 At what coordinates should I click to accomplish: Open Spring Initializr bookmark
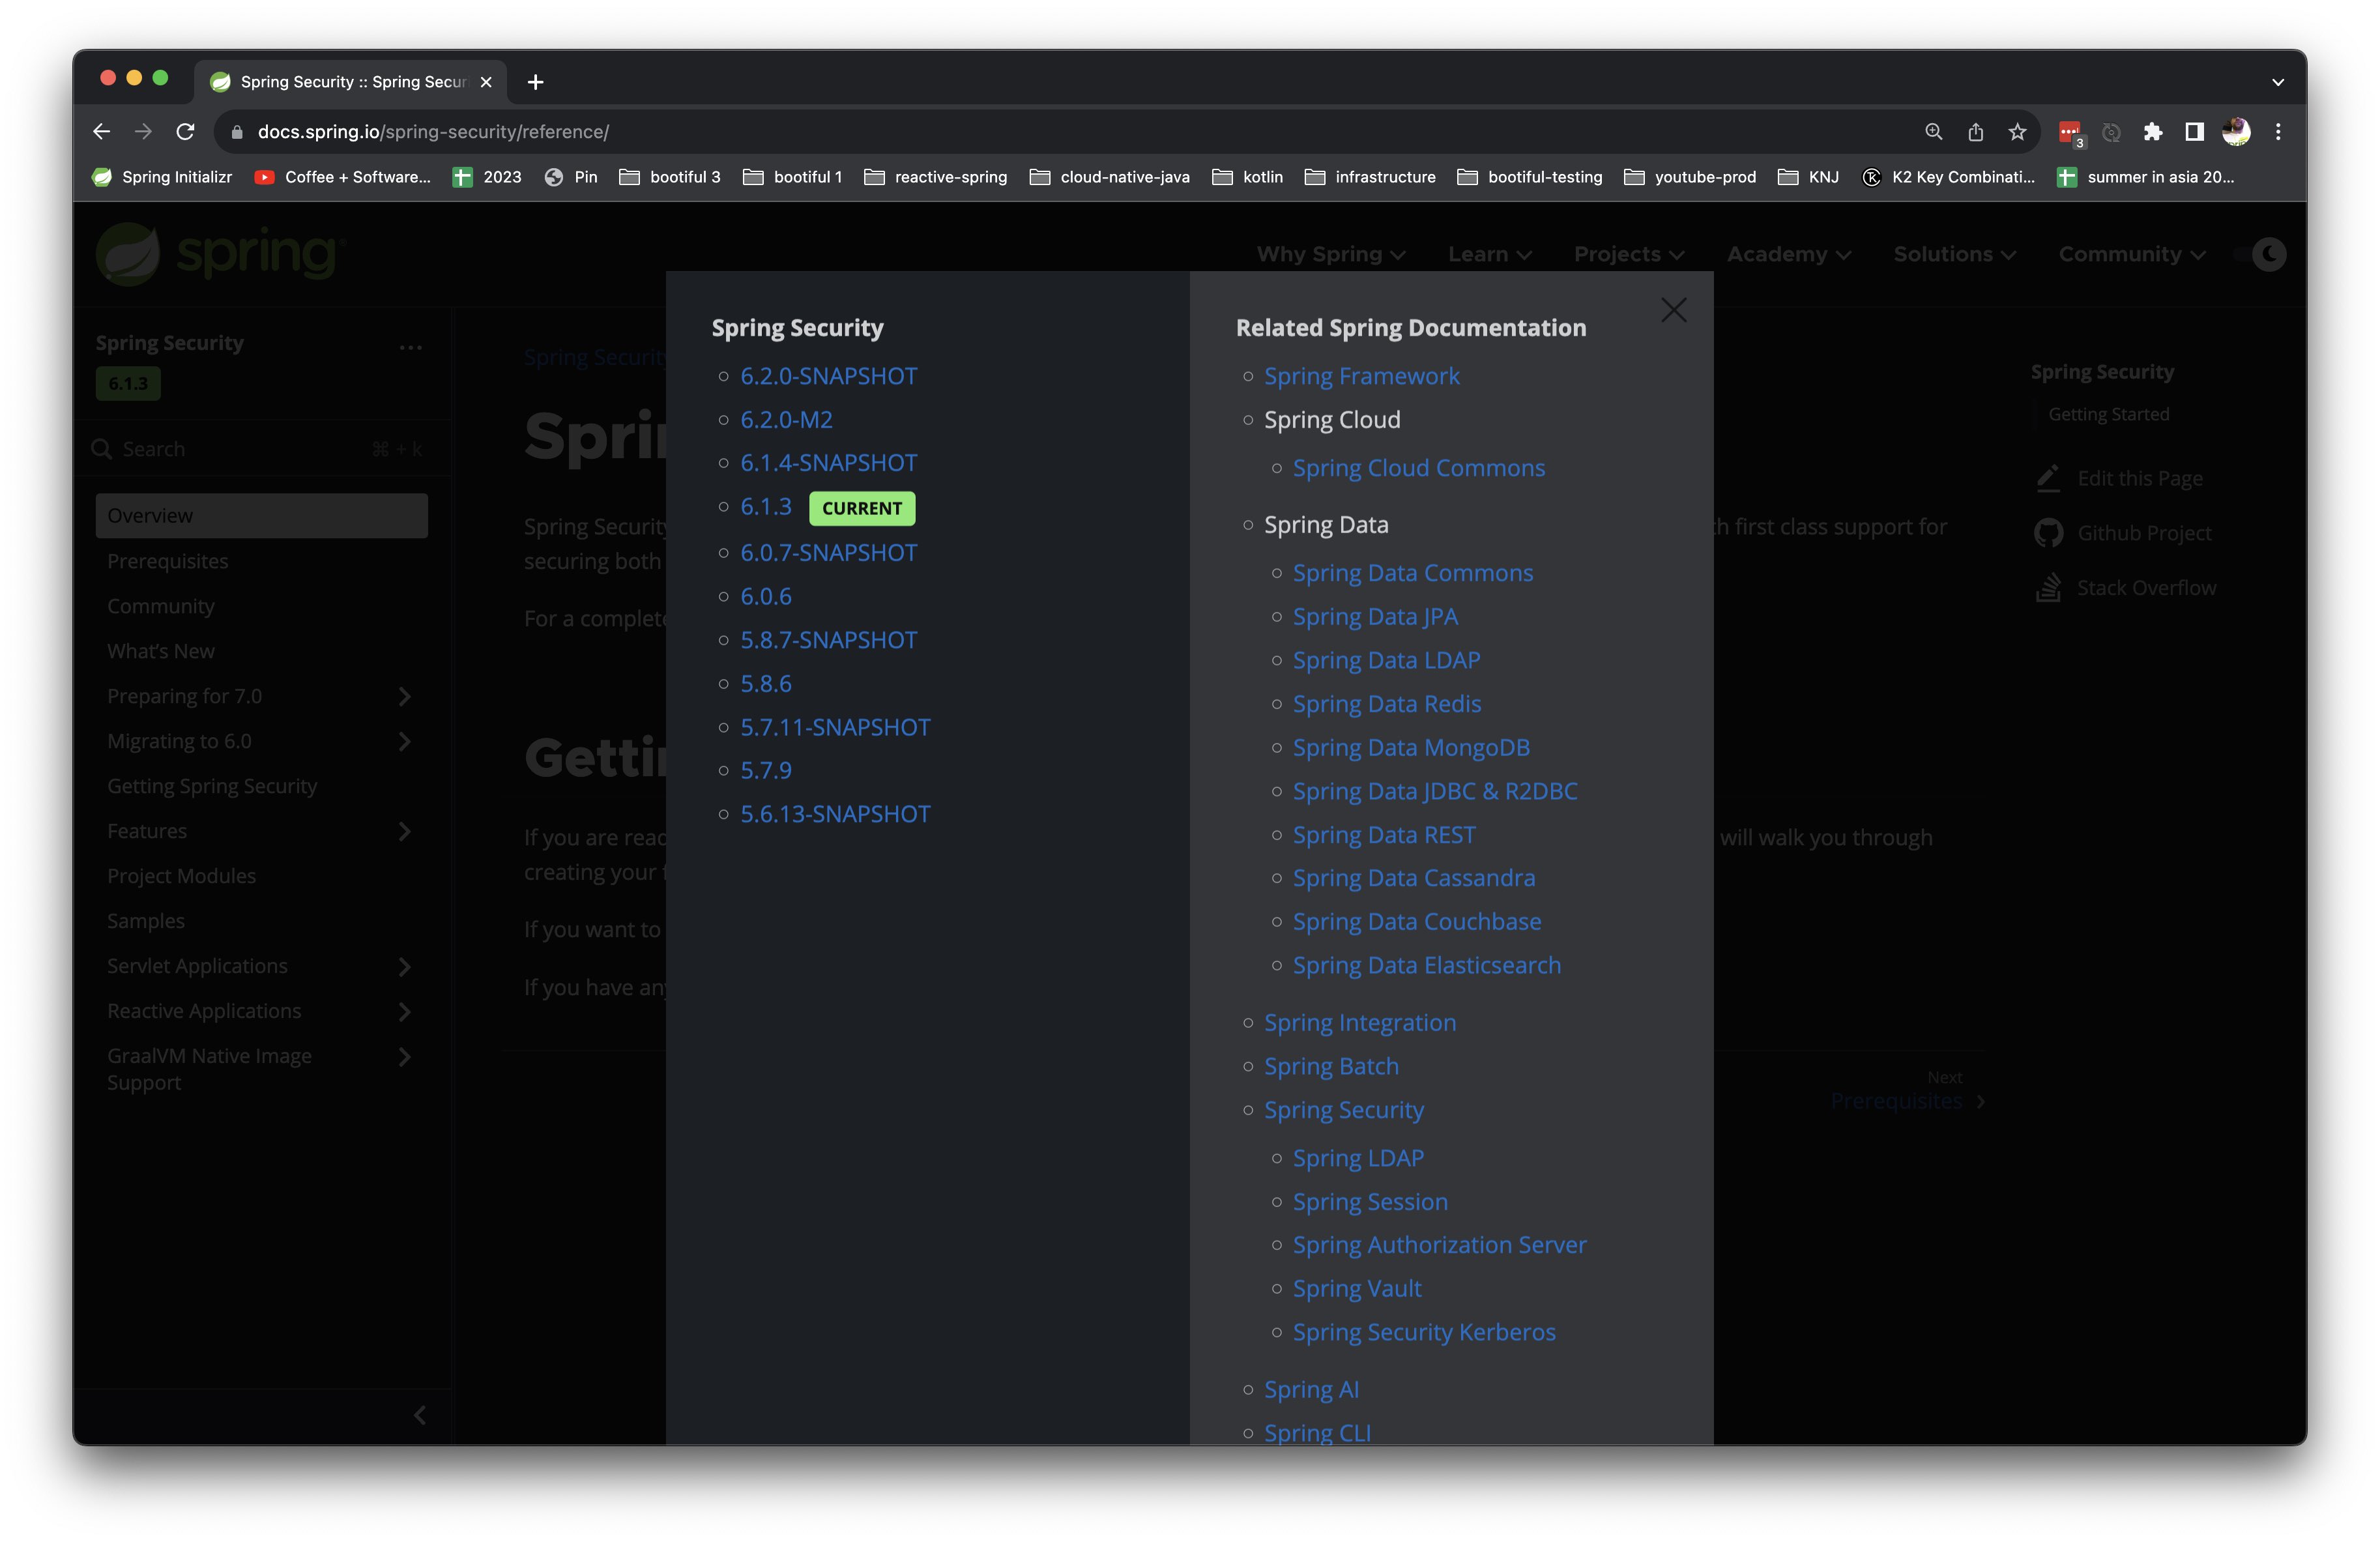(162, 177)
